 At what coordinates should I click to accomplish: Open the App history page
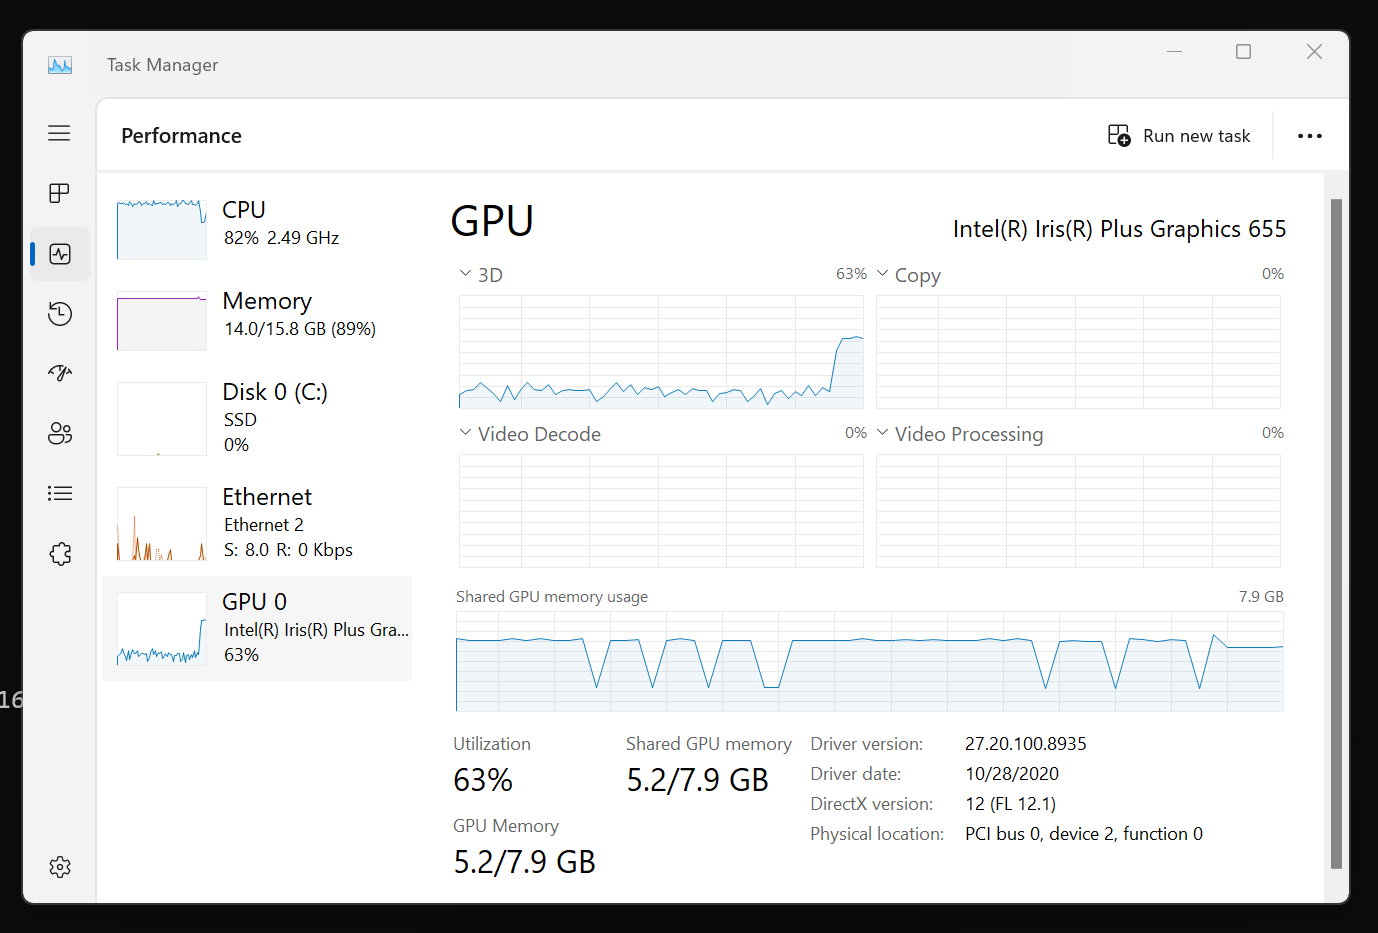click(x=59, y=314)
